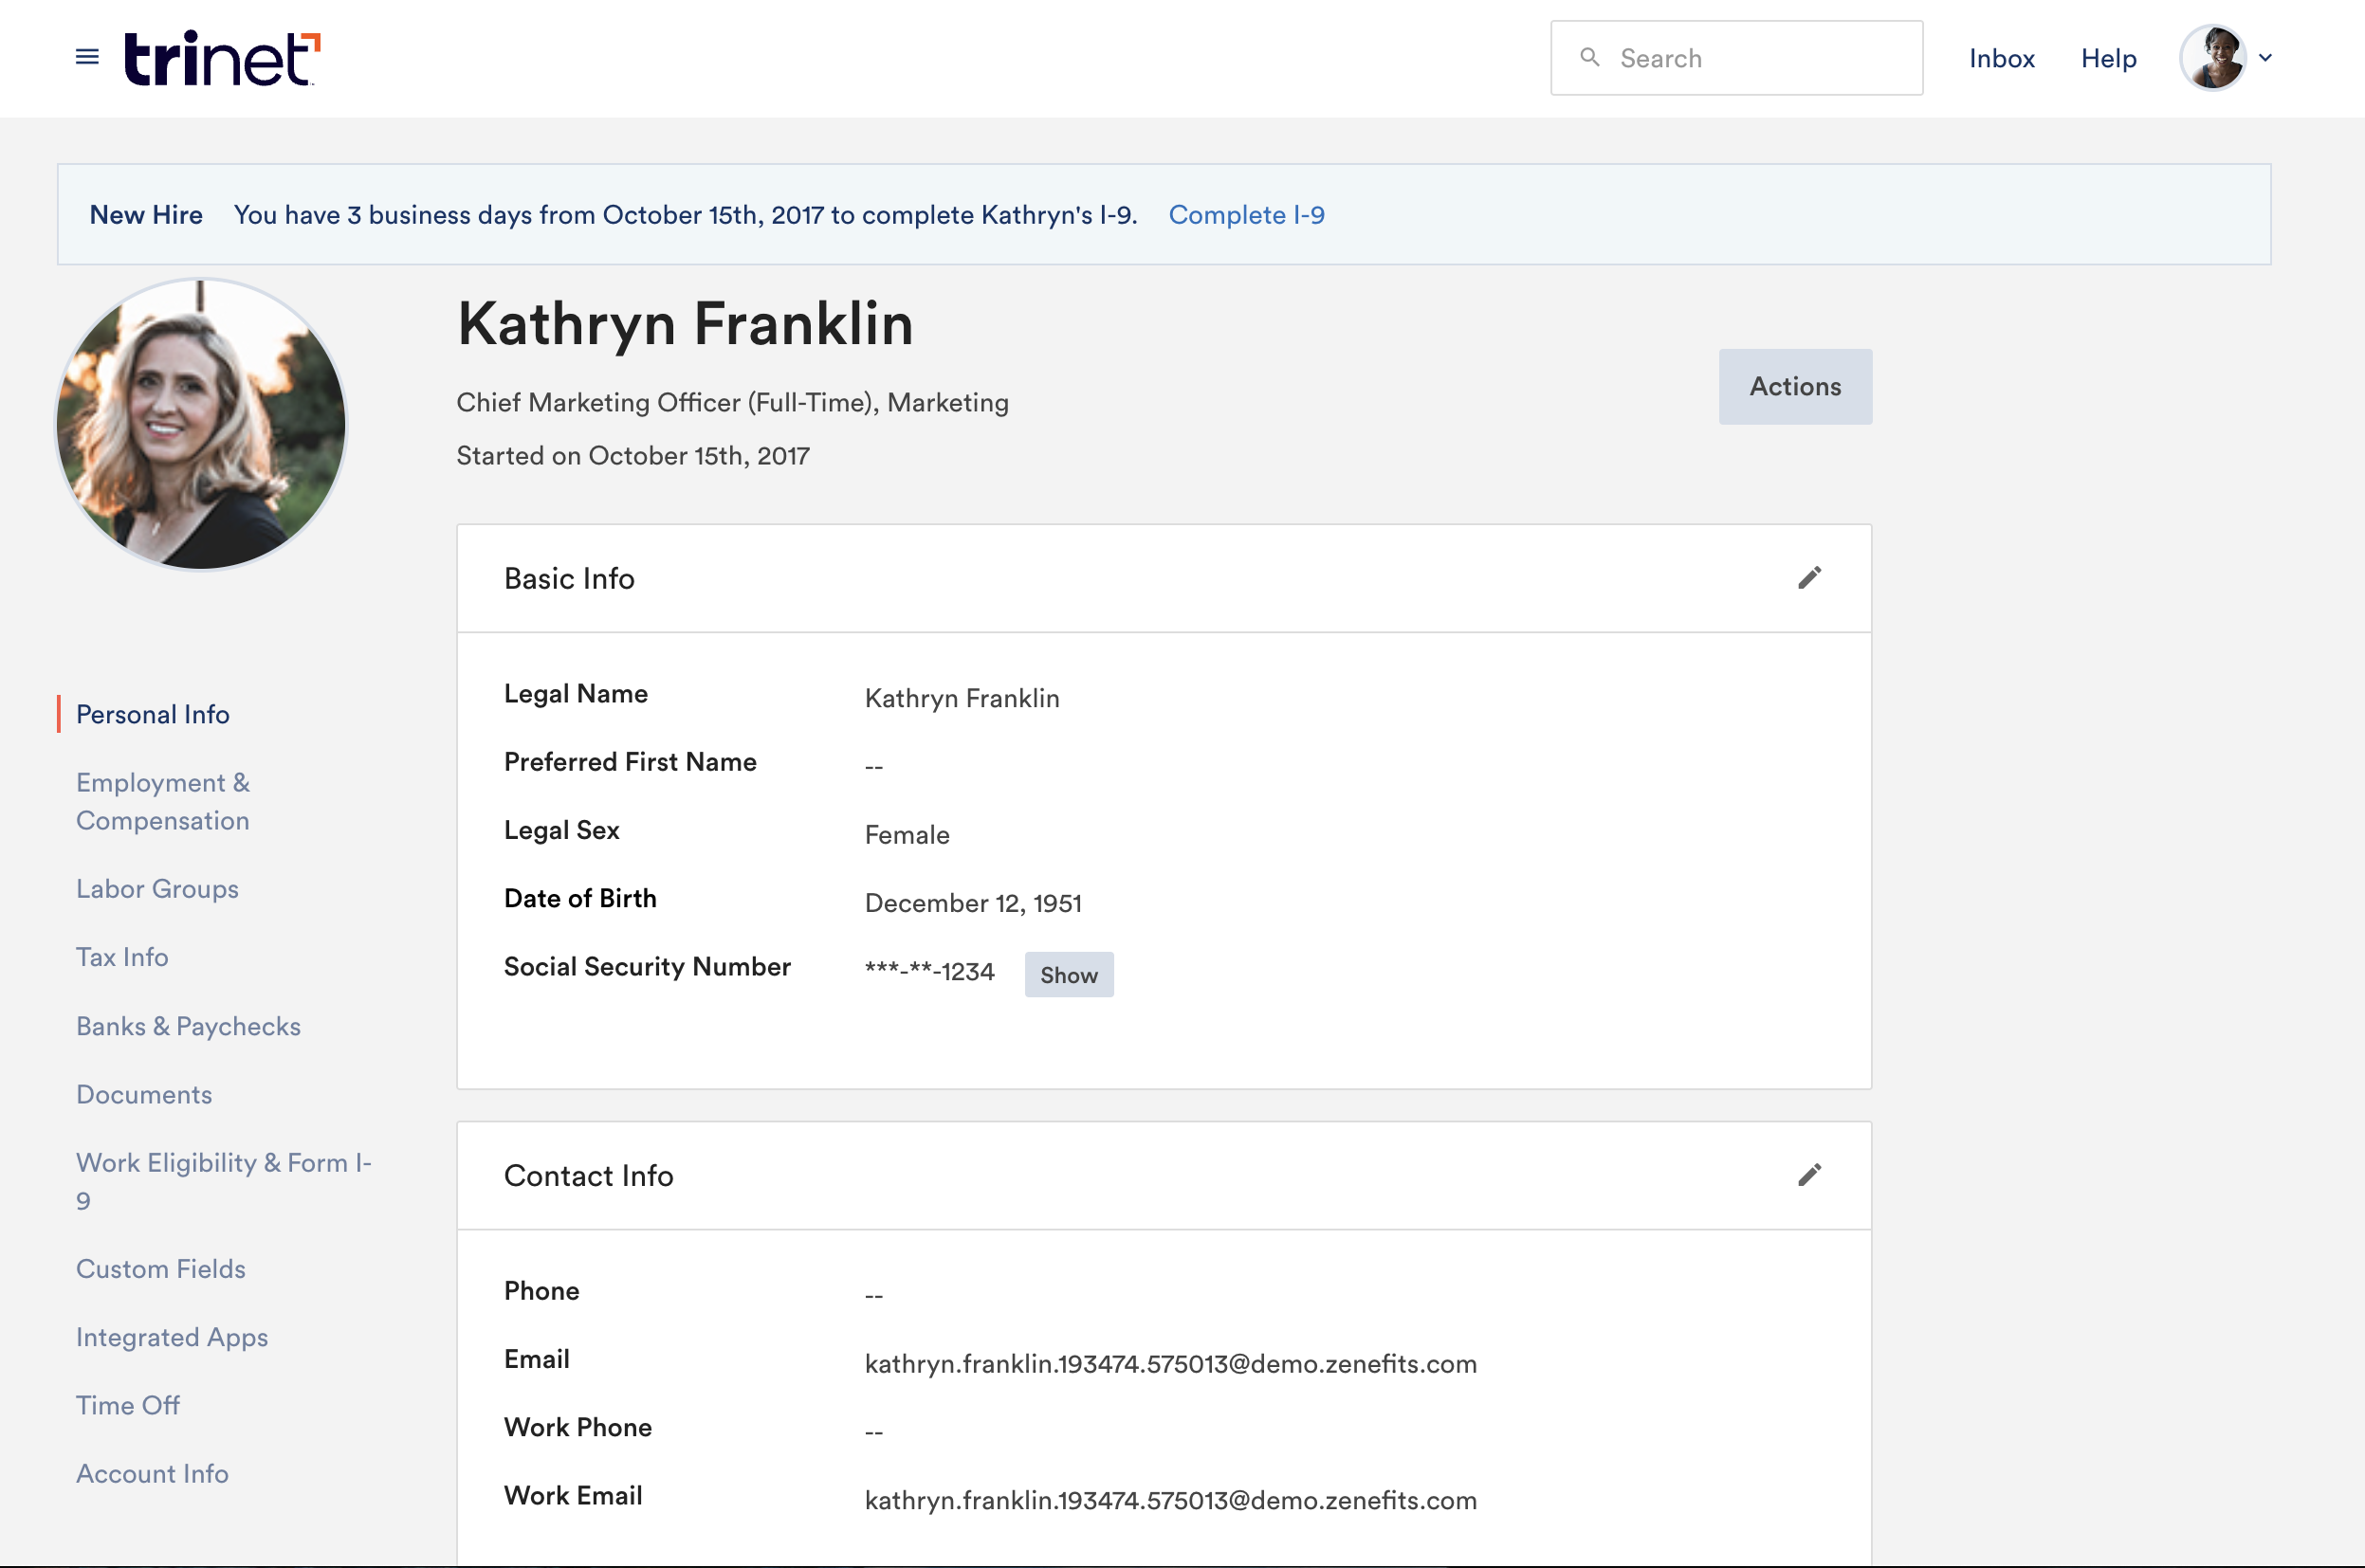Edit Basic Info with pencil icon
The height and width of the screenshot is (1568, 2365).
1809,578
